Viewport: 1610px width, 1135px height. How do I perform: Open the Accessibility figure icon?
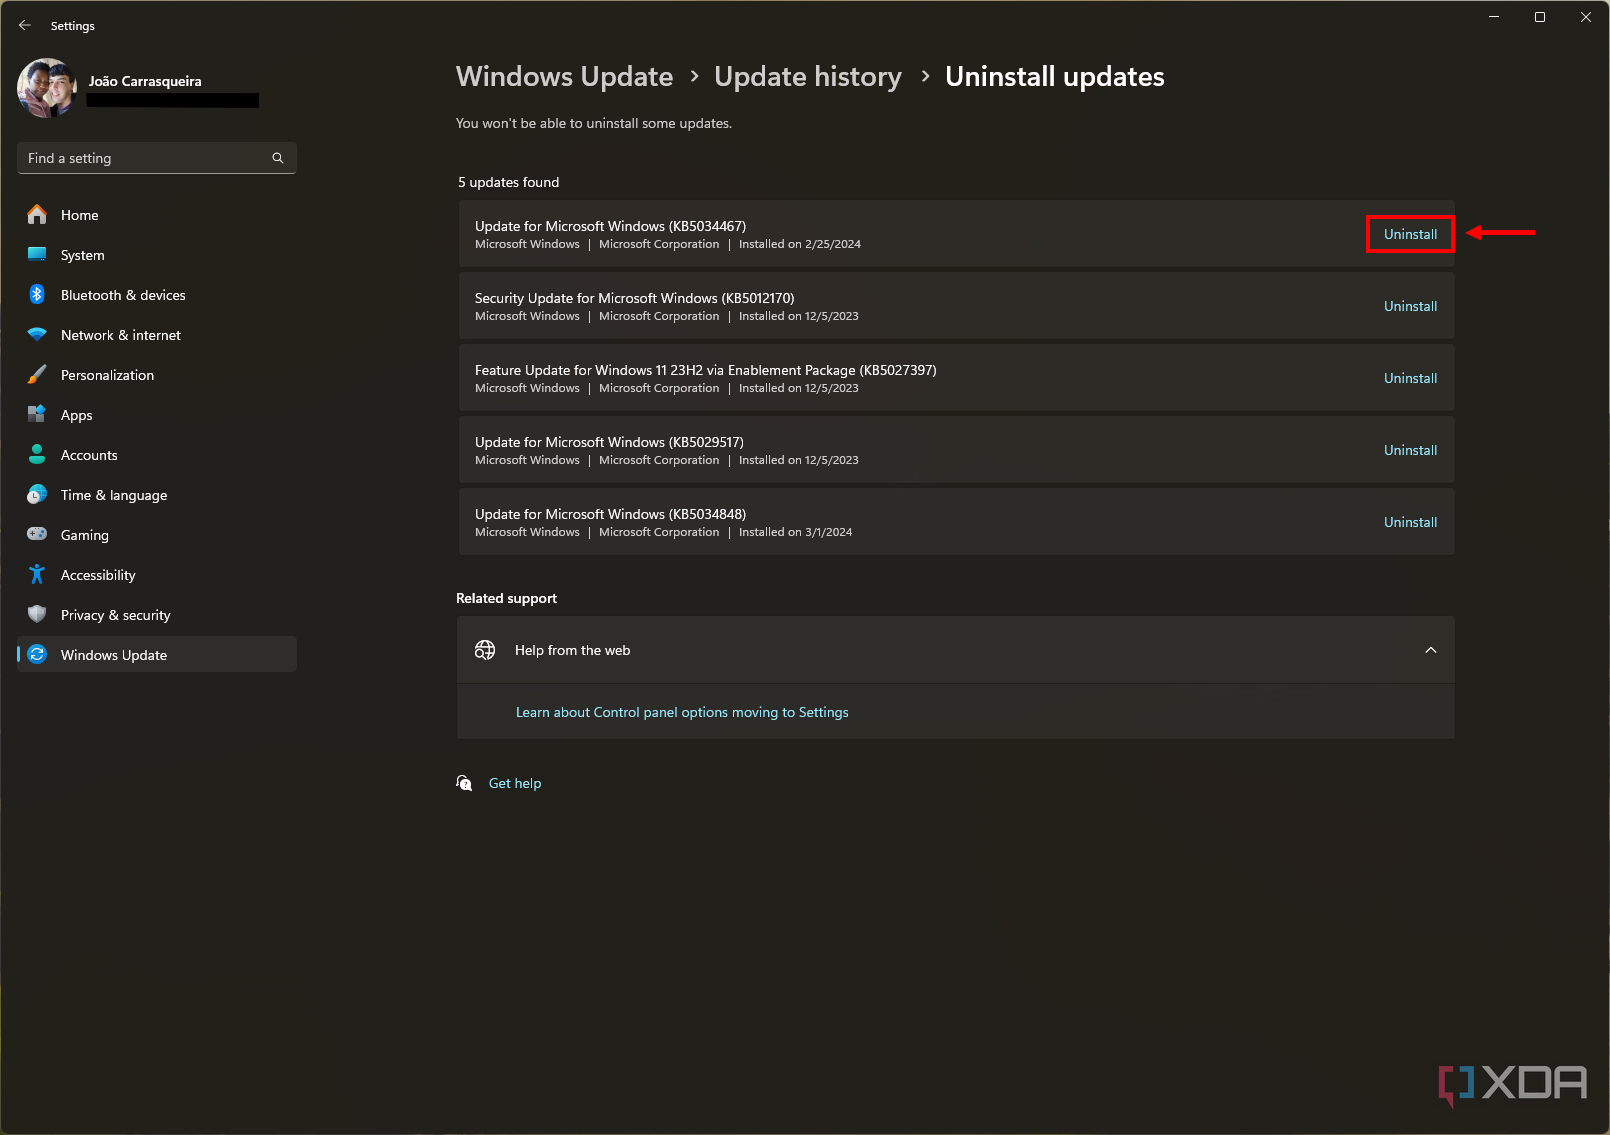[x=37, y=575]
